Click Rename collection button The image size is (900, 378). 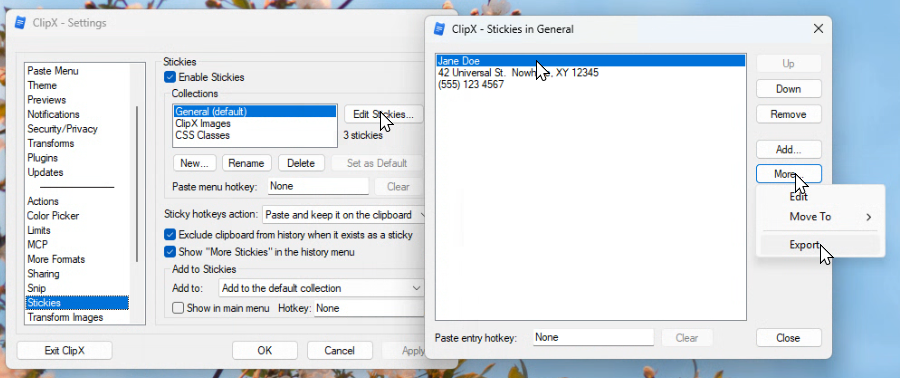(x=247, y=163)
